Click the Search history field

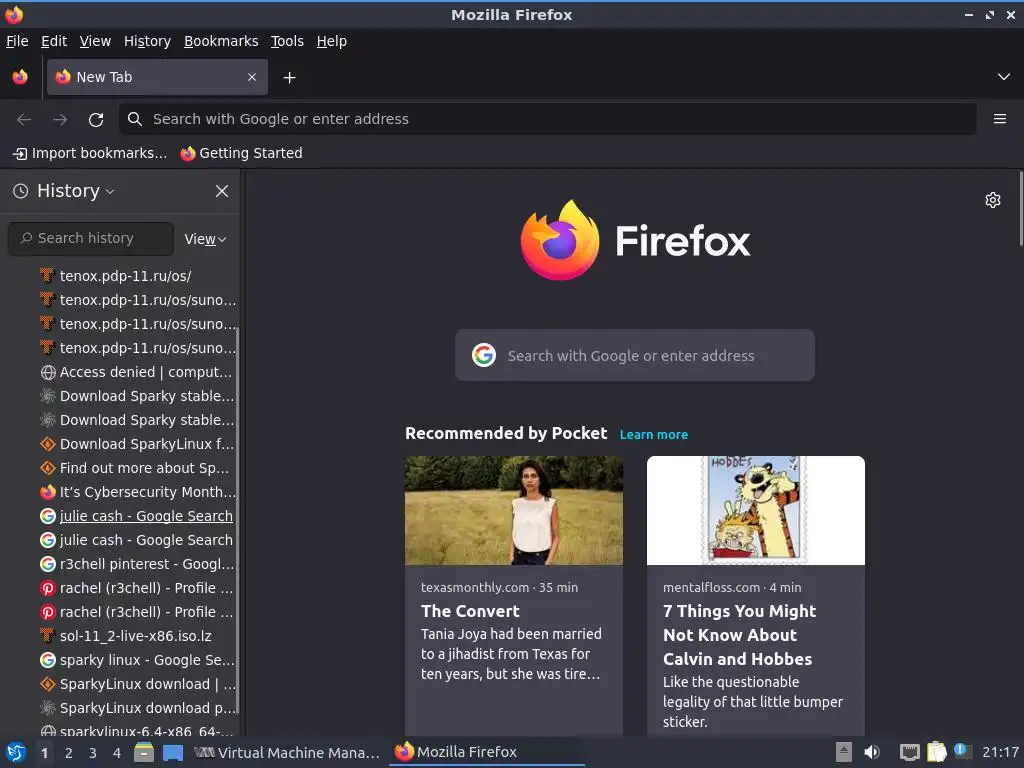(91, 238)
